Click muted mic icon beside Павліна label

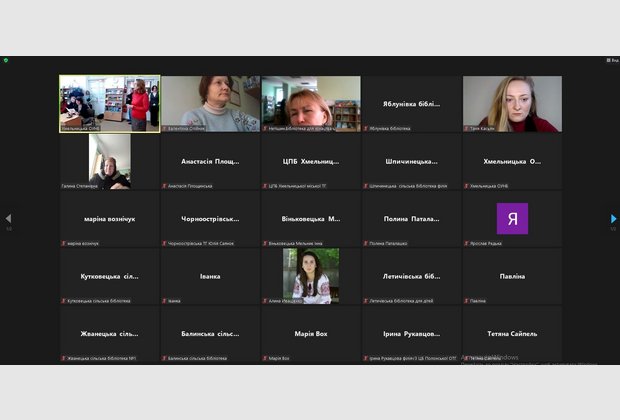pos(467,300)
